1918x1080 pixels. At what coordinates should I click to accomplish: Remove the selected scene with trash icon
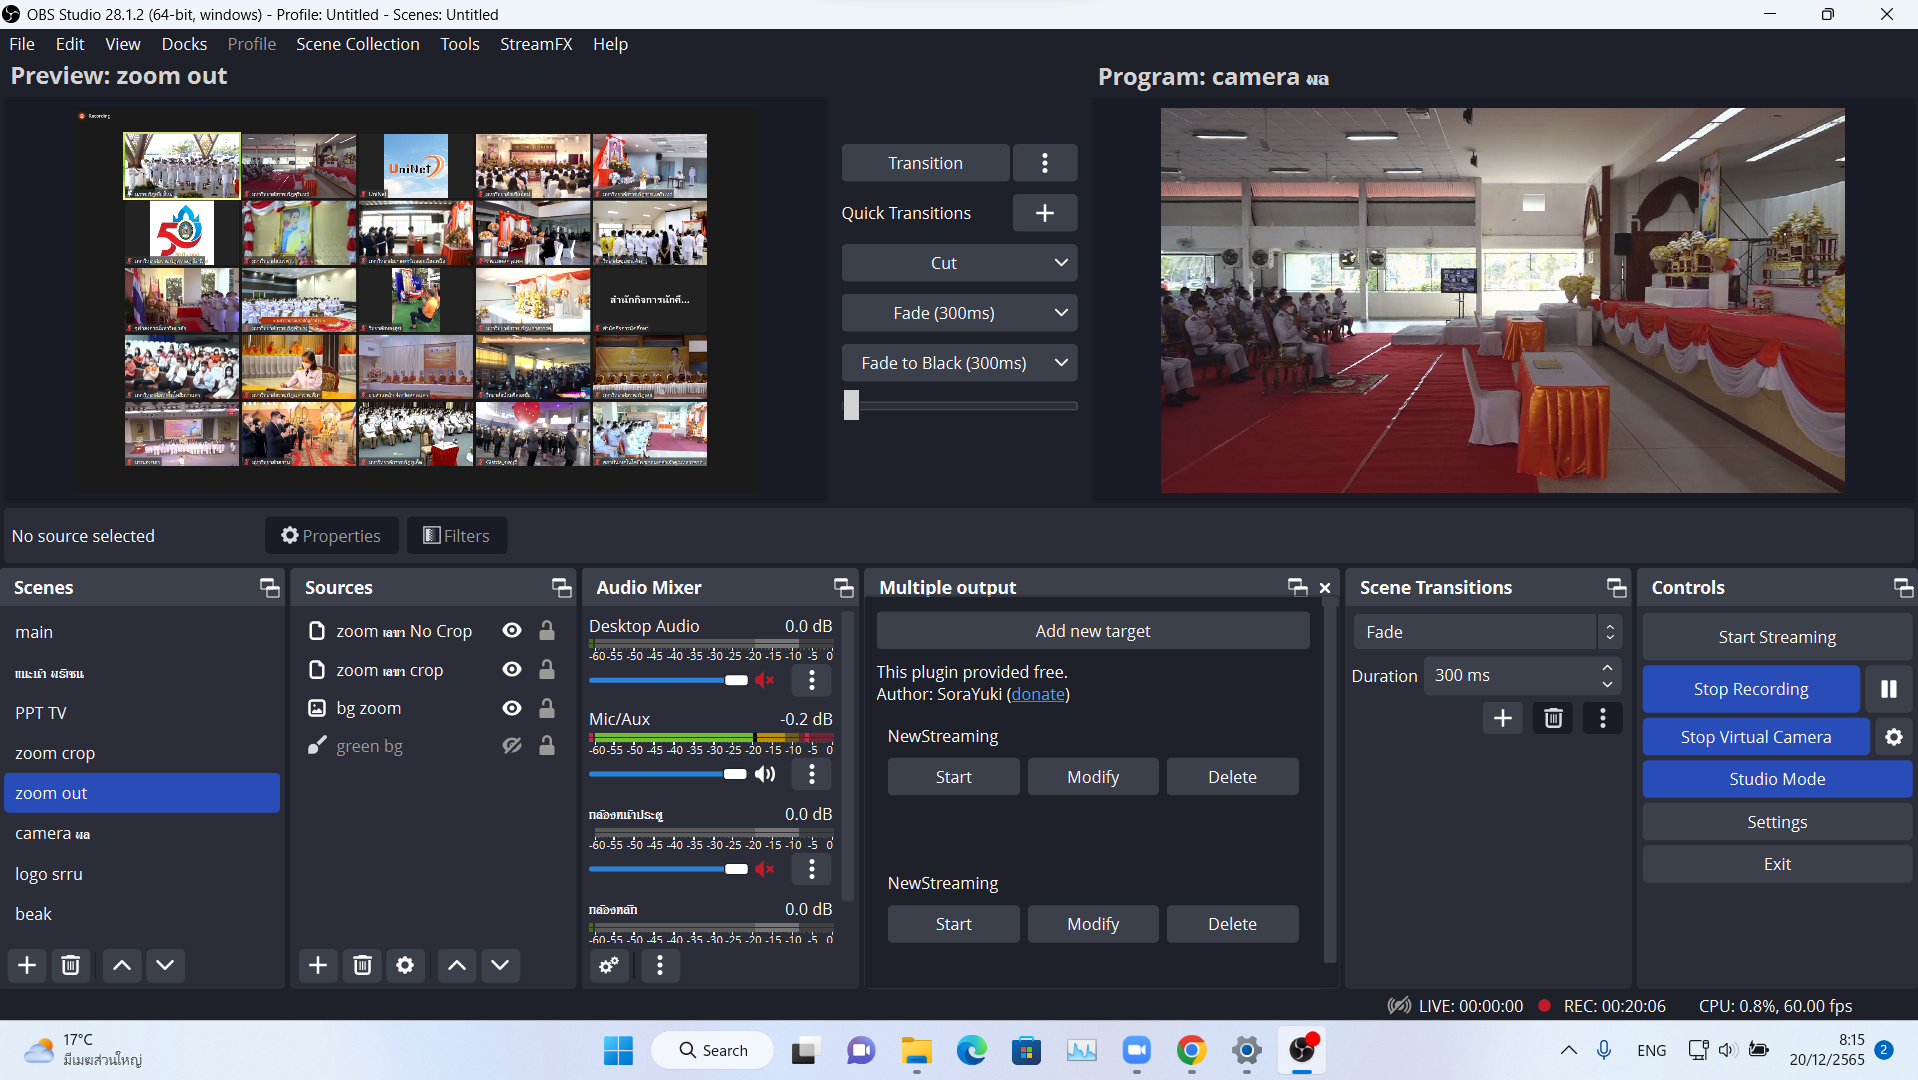(70, 965)
